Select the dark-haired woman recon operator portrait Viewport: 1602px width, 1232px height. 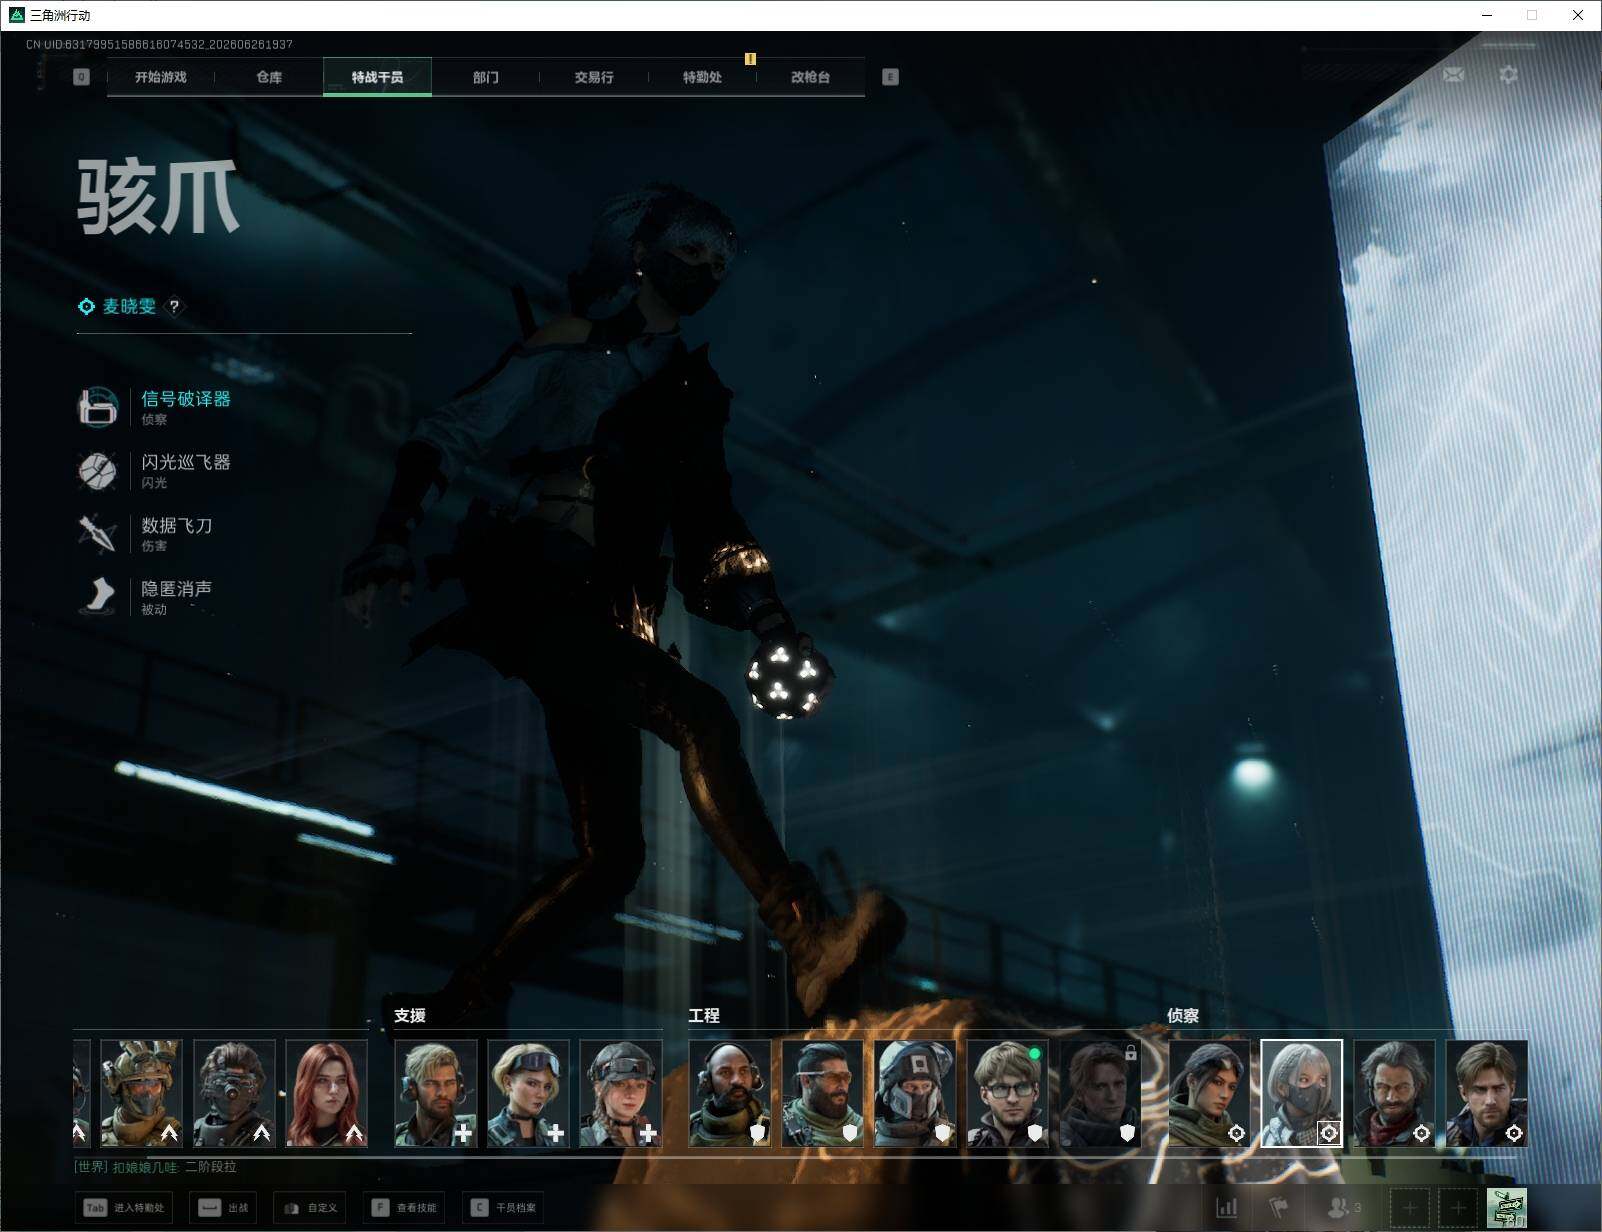point(1209,1093)
